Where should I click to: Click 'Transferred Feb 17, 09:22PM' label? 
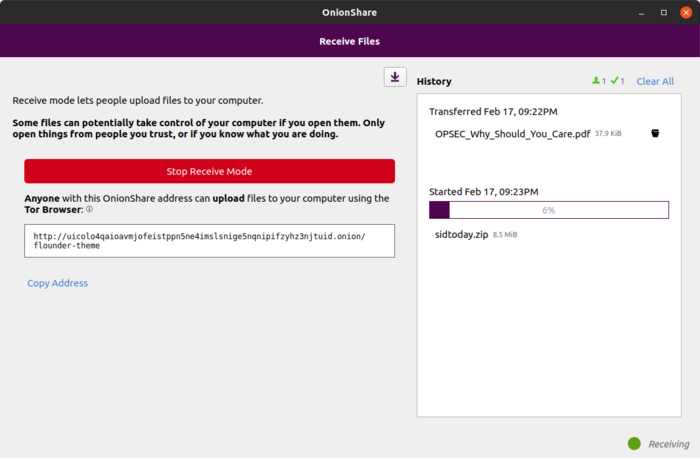point(493,112)
